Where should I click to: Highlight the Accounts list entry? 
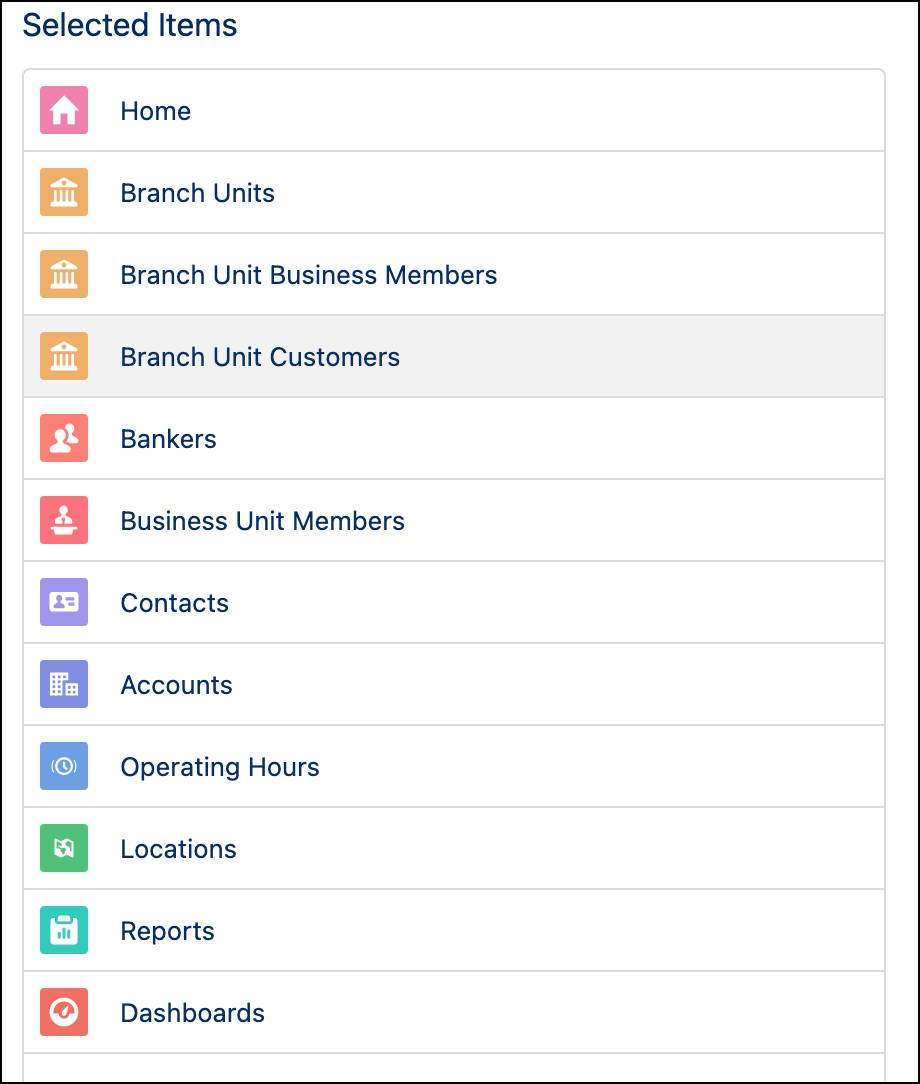coord(176,685)
